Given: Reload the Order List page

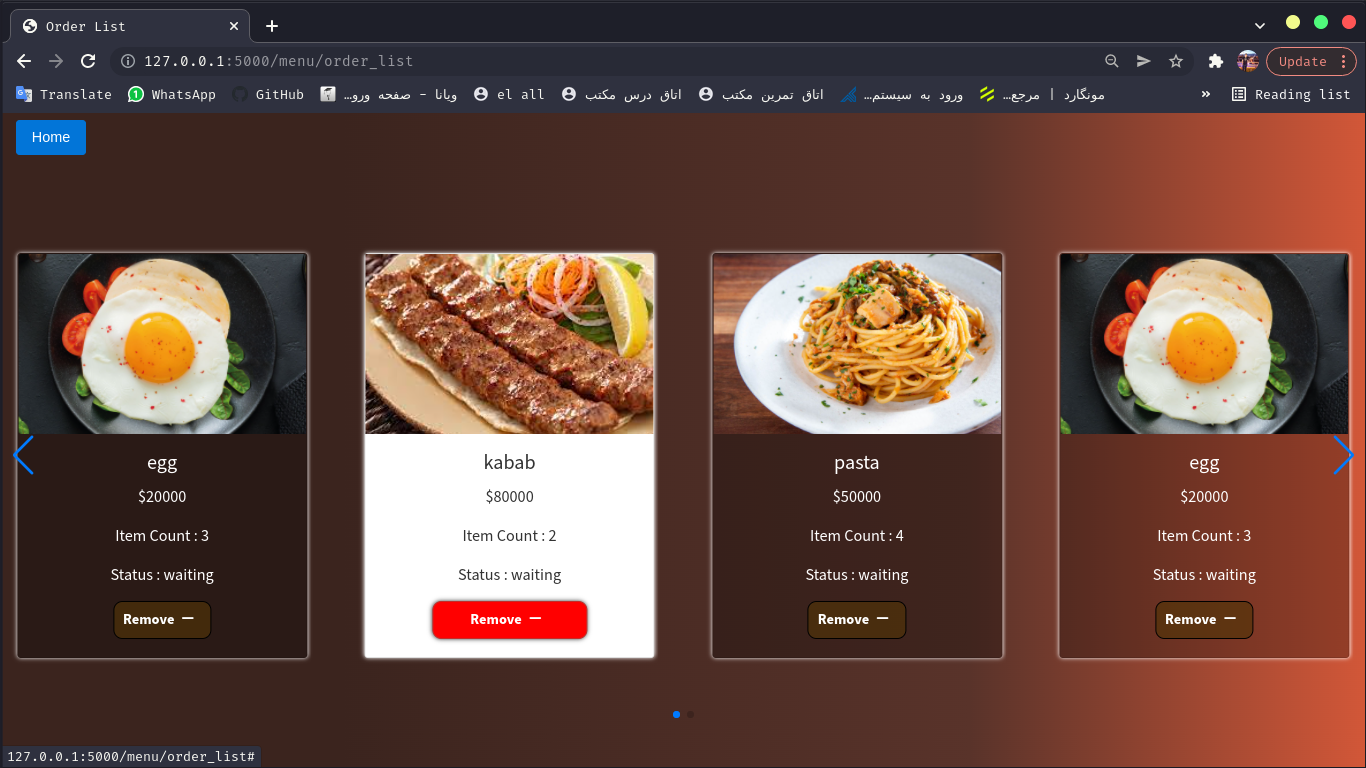Looking at the screenshot, I should pyautogui.click(x=88, y=61).
